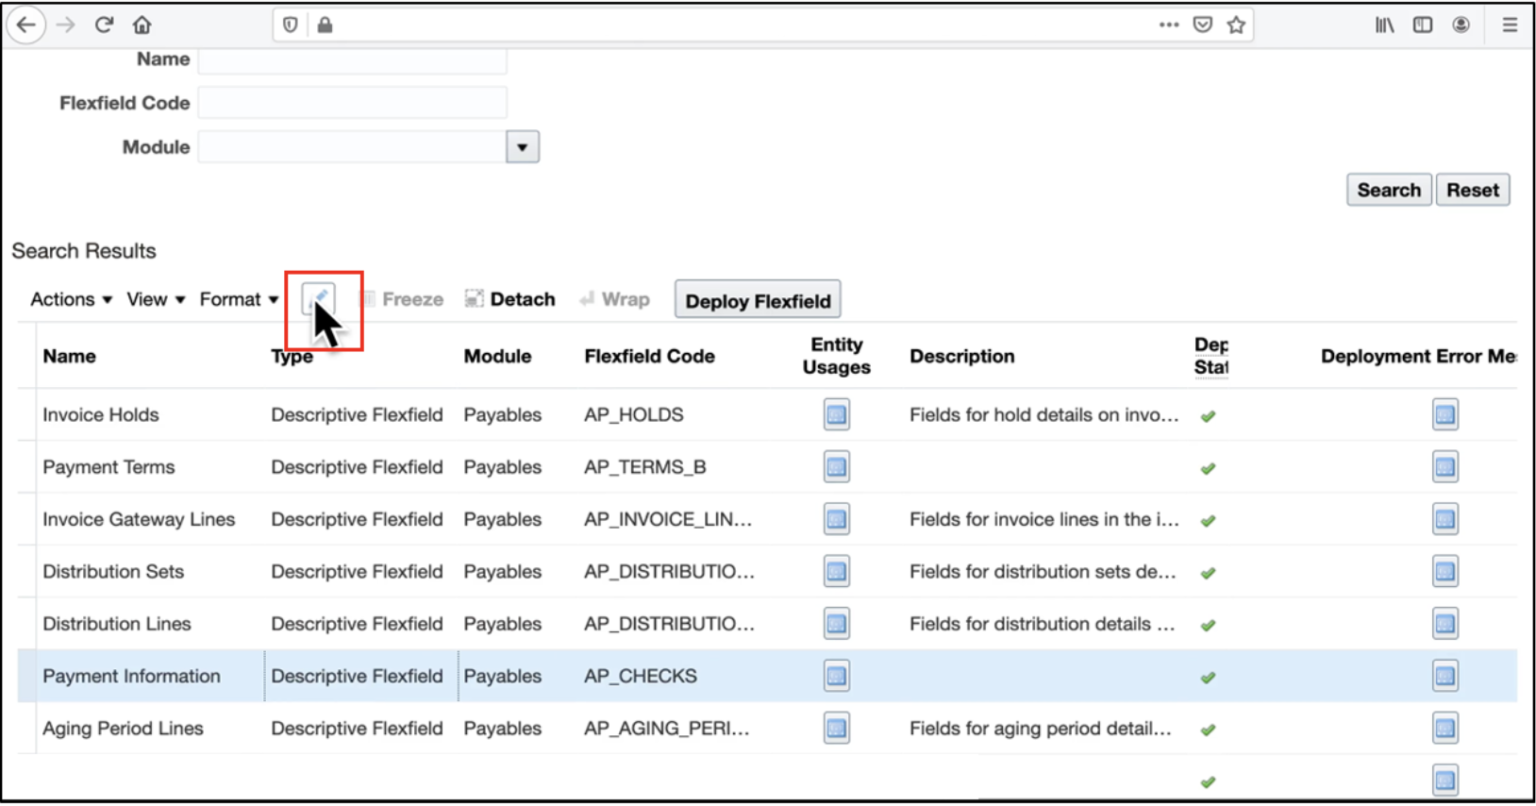The image size is (1536, 806).
Task: View Entity Usages for Payment Information row
Action: 838,676
